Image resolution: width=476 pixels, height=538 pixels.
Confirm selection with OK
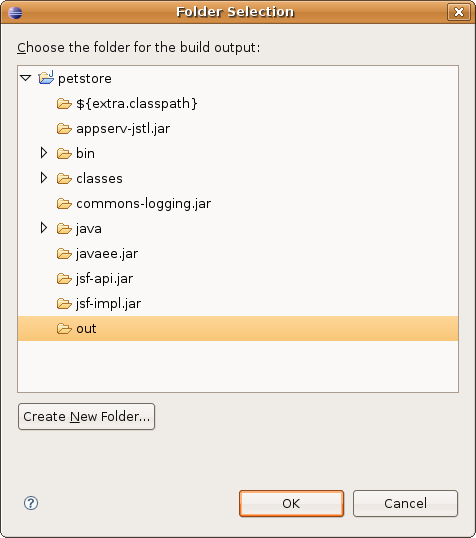tap(291, 503)
